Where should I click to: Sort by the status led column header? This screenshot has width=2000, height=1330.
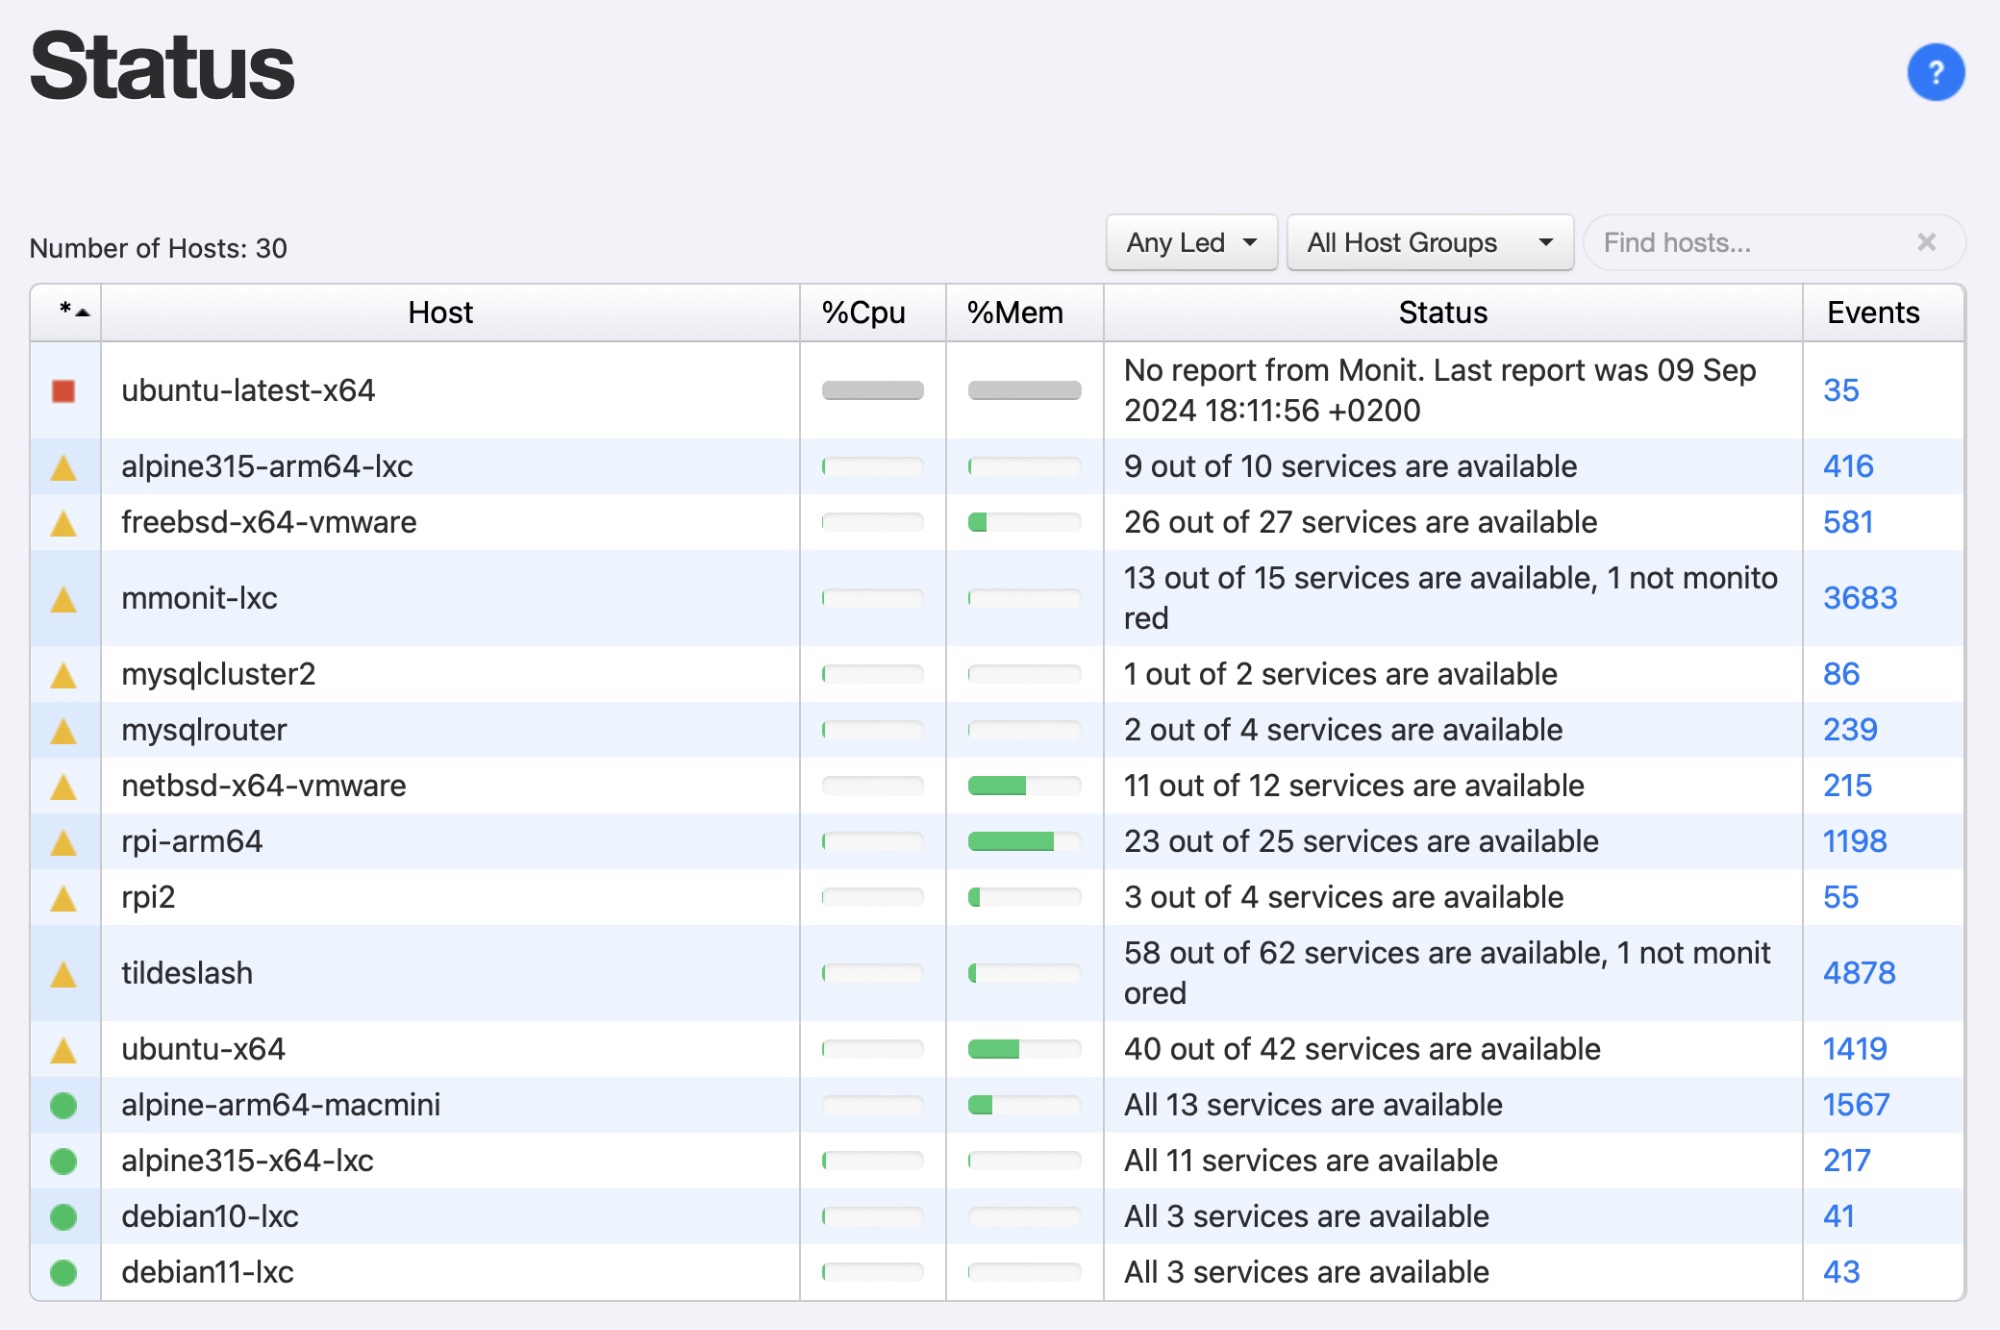(x=66, y=312)
